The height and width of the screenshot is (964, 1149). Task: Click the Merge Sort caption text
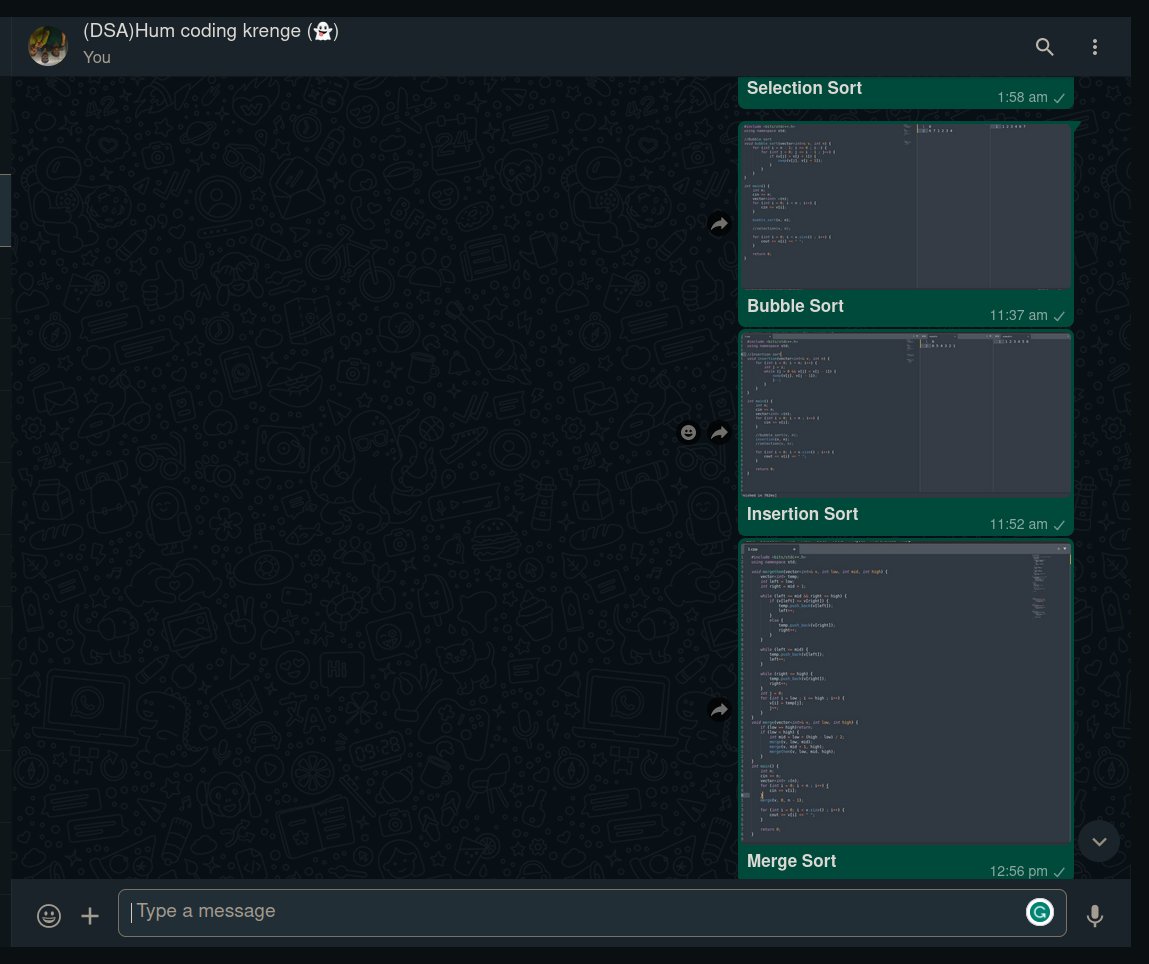(791, 861)
